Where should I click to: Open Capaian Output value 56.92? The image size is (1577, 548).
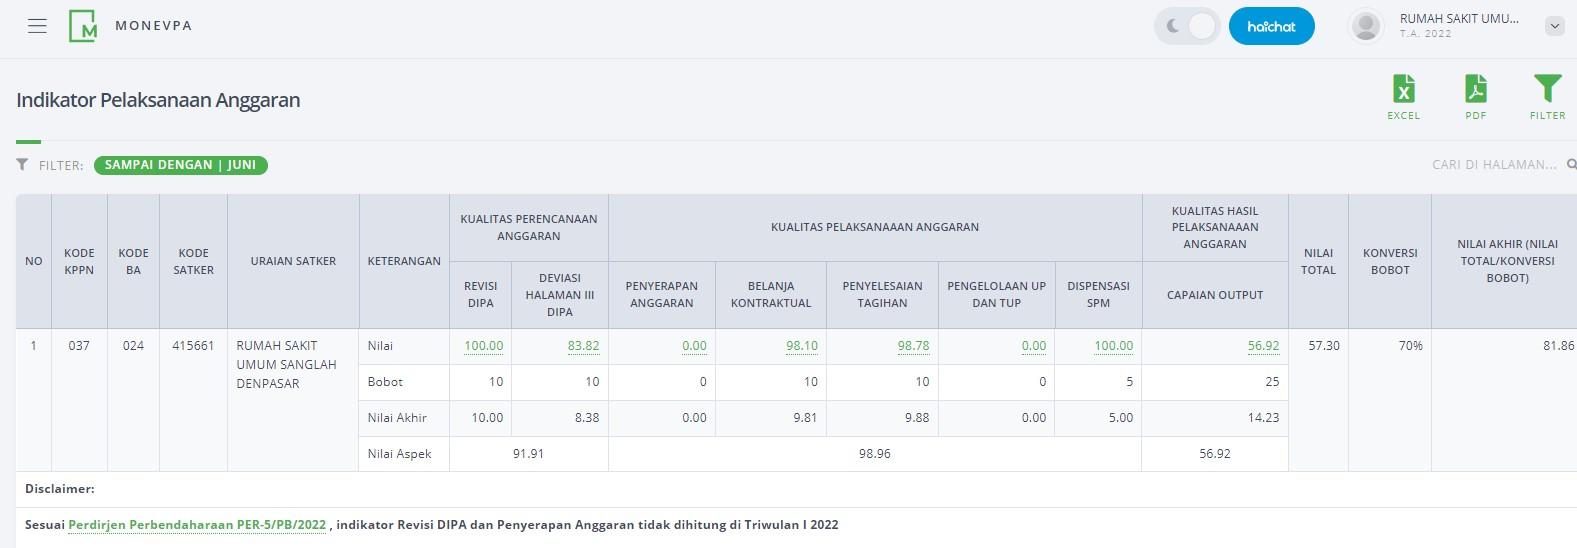(1263, 346)
